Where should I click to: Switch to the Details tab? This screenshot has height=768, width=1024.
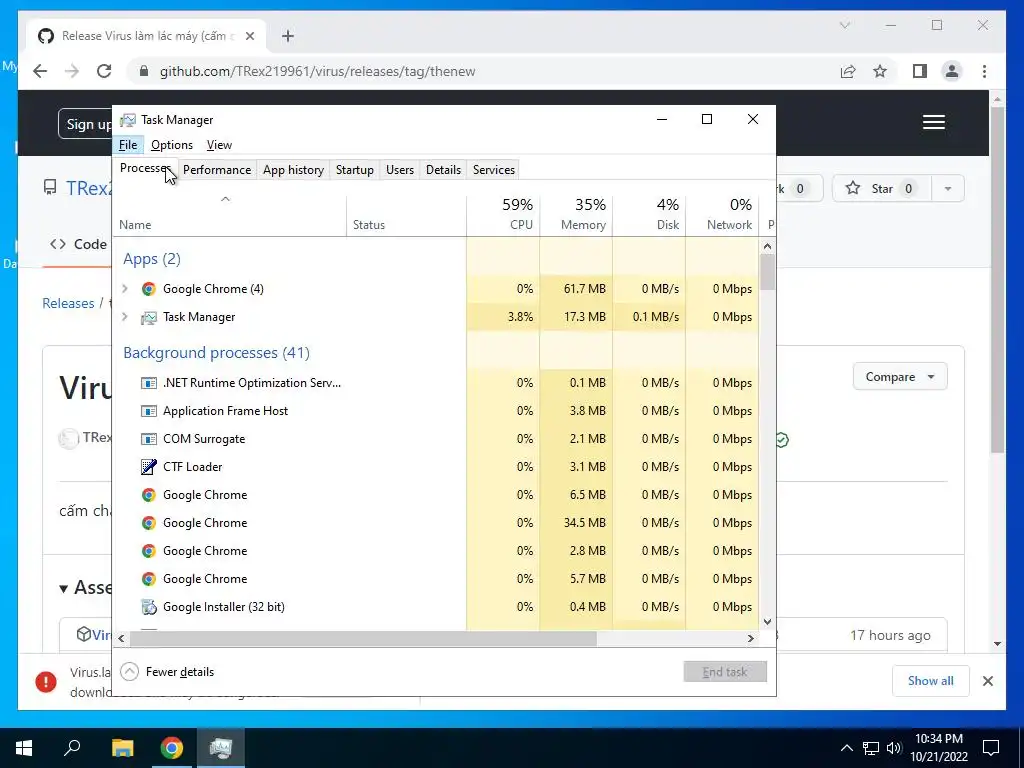443,170
